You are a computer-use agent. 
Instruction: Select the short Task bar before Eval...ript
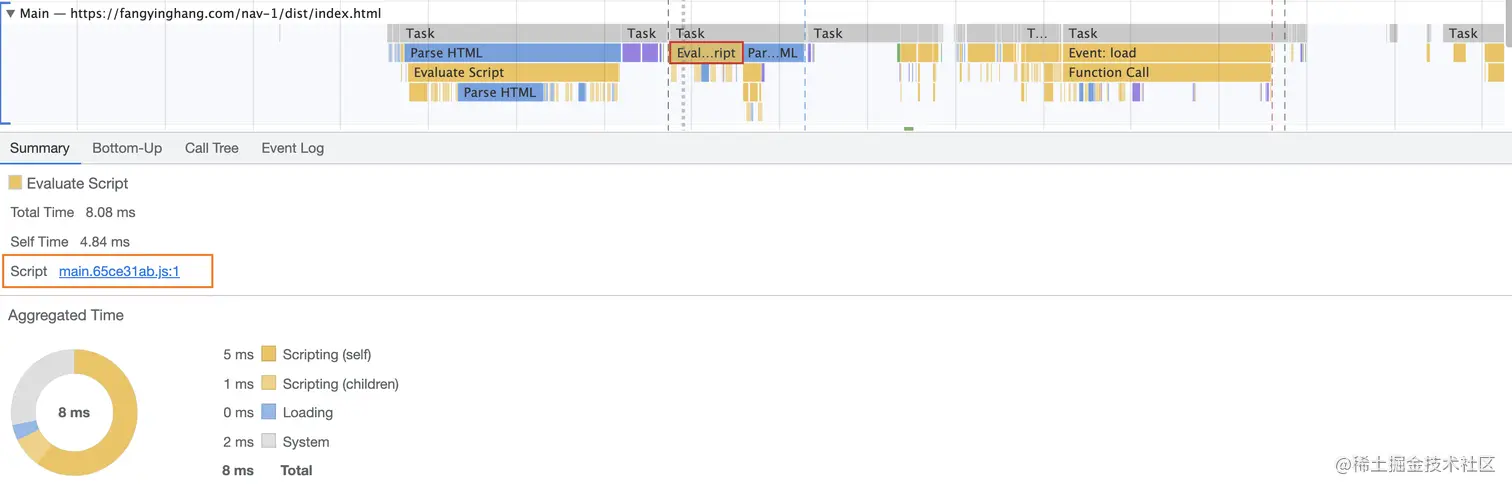642,33
